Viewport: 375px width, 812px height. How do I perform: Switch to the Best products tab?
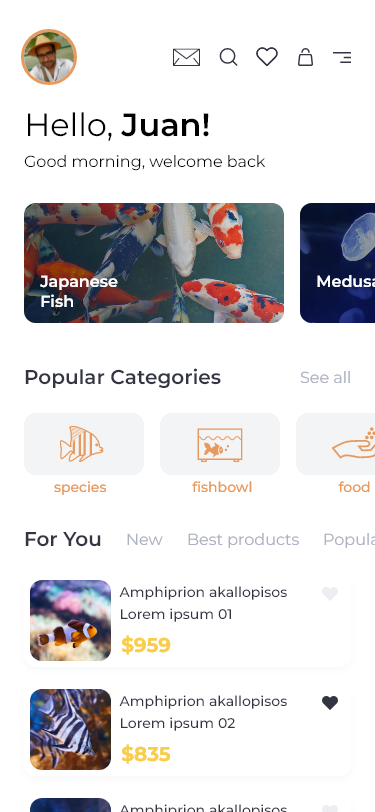[x=243, y=540]
